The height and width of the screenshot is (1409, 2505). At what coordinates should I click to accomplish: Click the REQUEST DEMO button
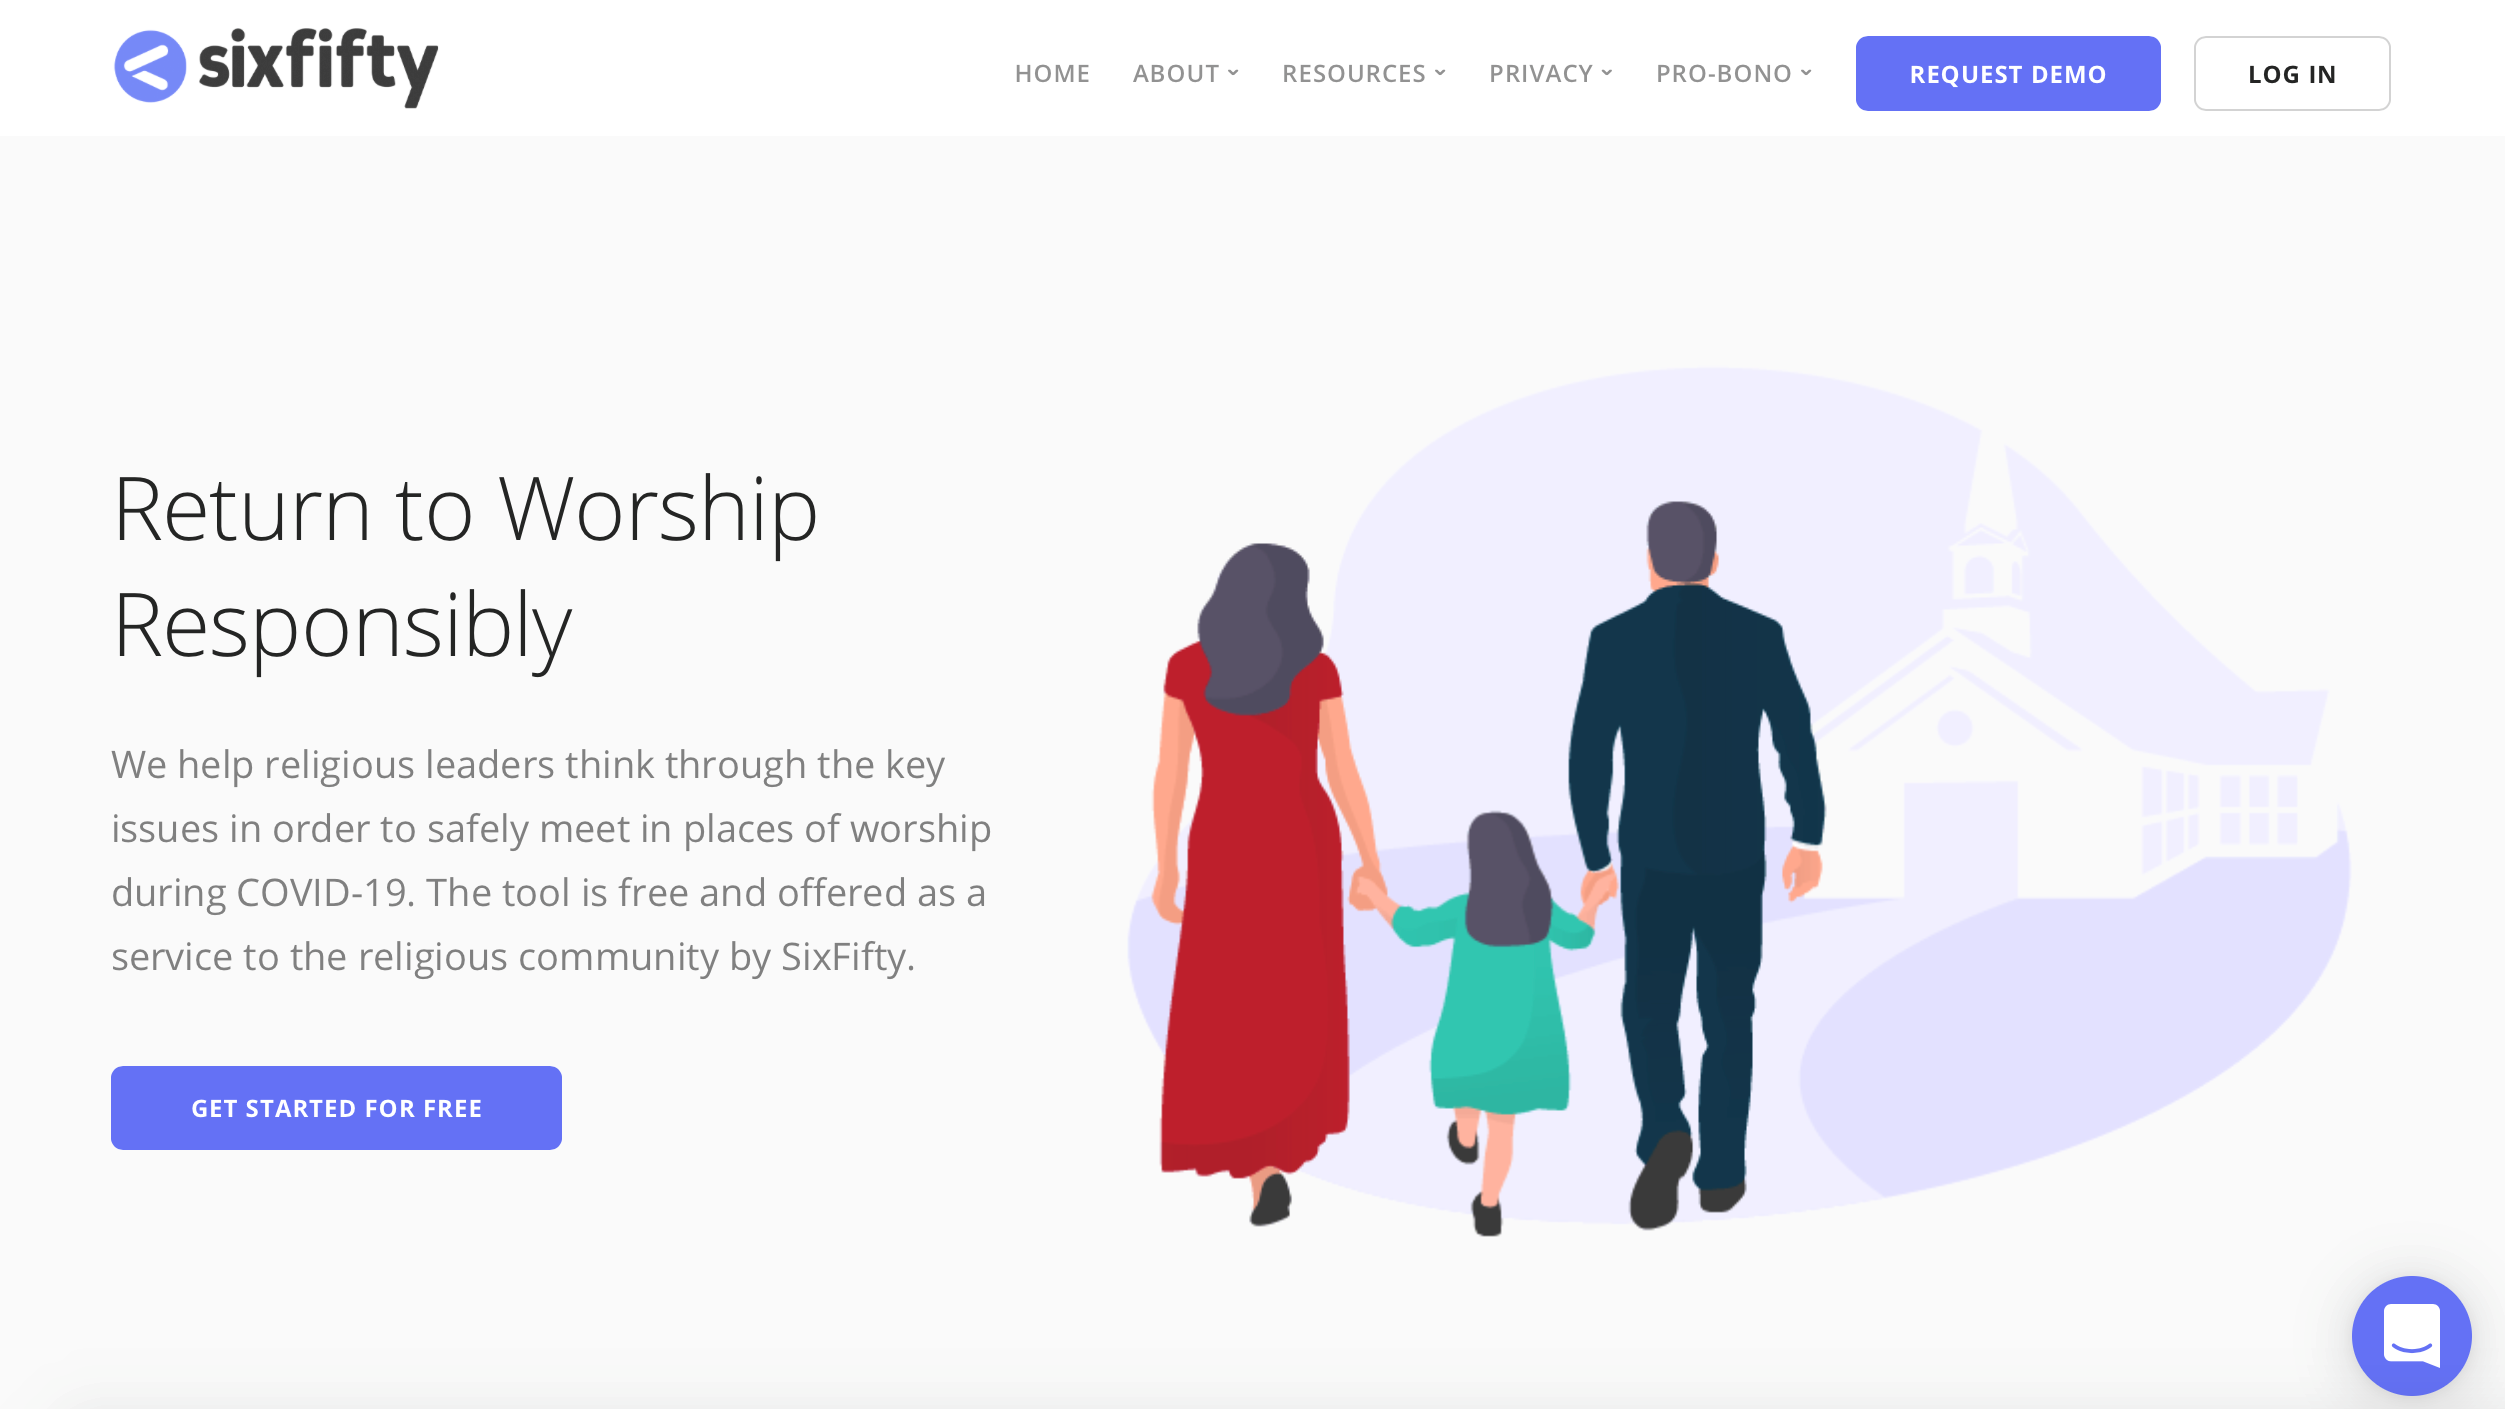(2008, 72)
